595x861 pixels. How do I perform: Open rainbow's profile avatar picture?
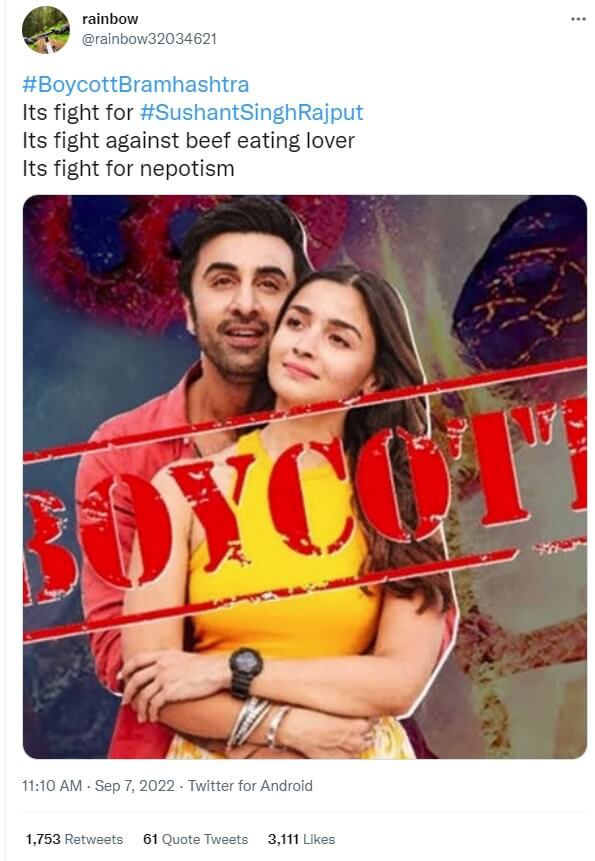click(x=46, y=30)
